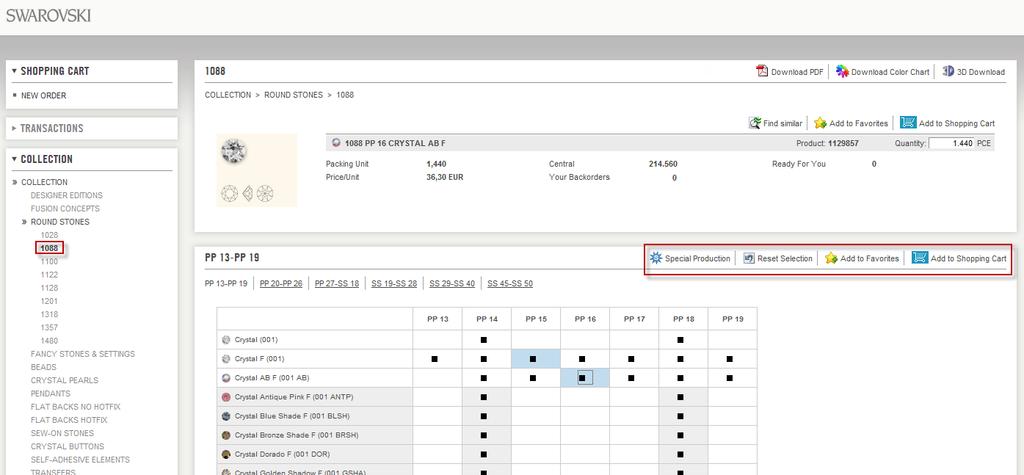Select Crystal Blue Shade F in PP 18
The height and width of the screenshot is (475, 1024).
680,416
